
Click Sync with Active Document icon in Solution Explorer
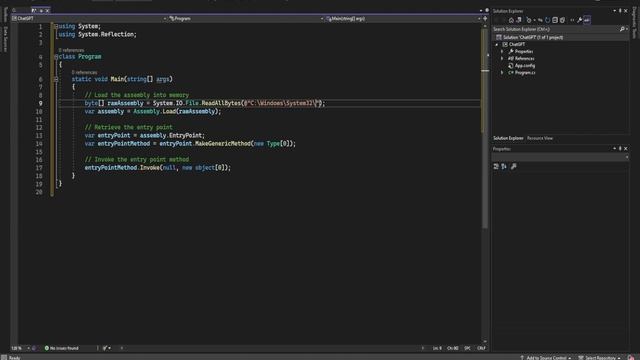pos(540,20)
